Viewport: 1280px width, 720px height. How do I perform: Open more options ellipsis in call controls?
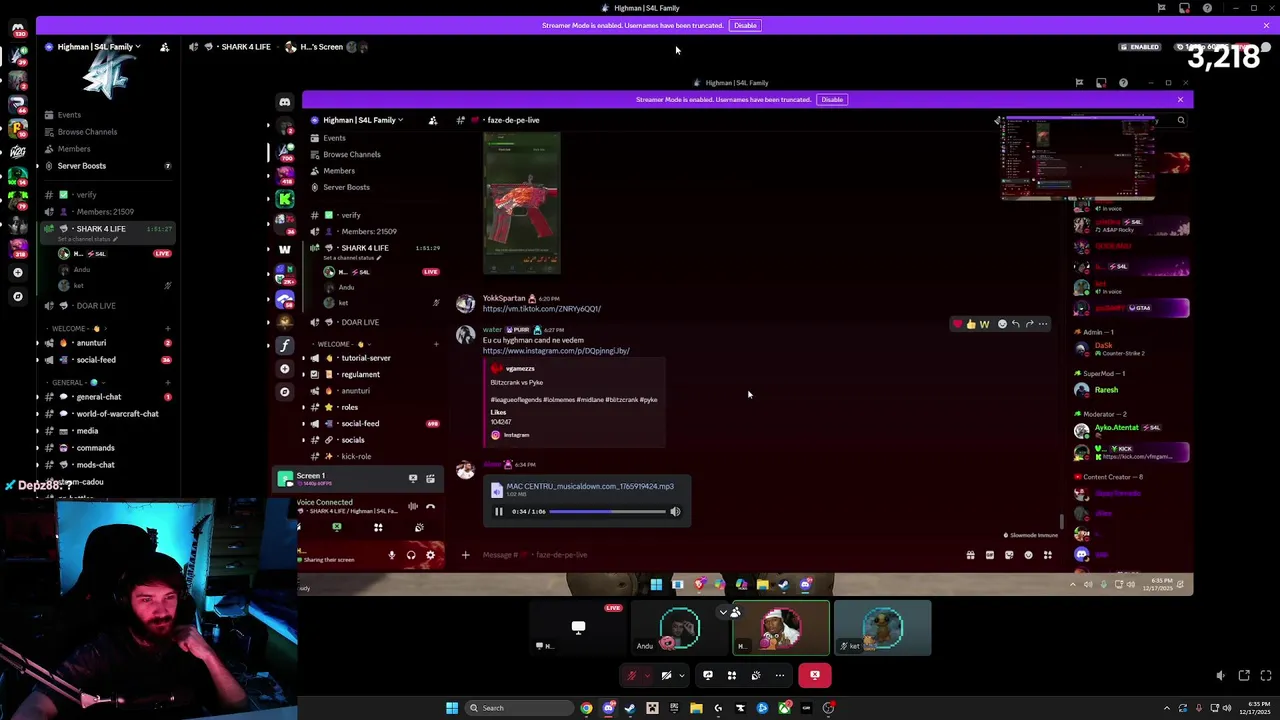click(780, 676)
